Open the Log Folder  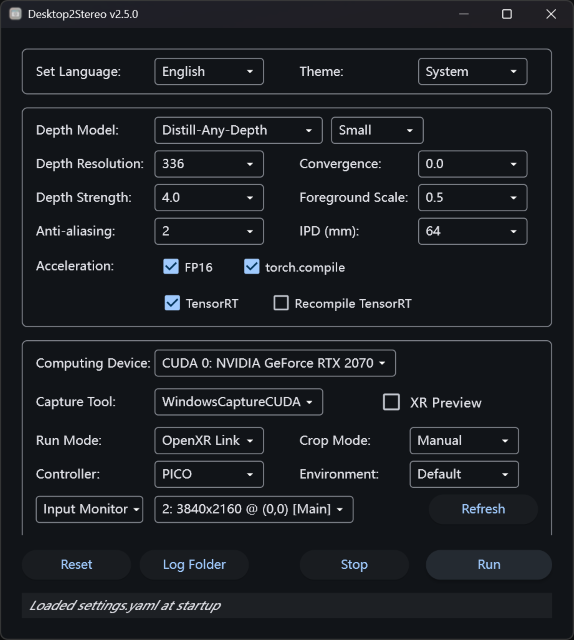point(194,564)
